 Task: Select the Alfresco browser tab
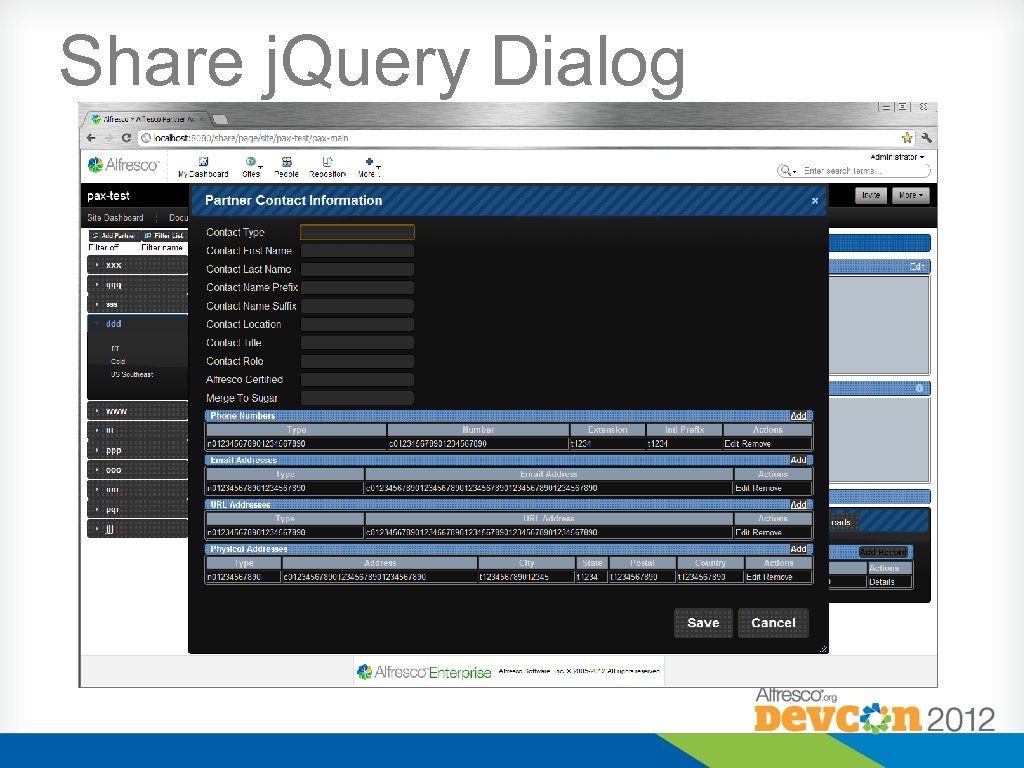(147, 120)
